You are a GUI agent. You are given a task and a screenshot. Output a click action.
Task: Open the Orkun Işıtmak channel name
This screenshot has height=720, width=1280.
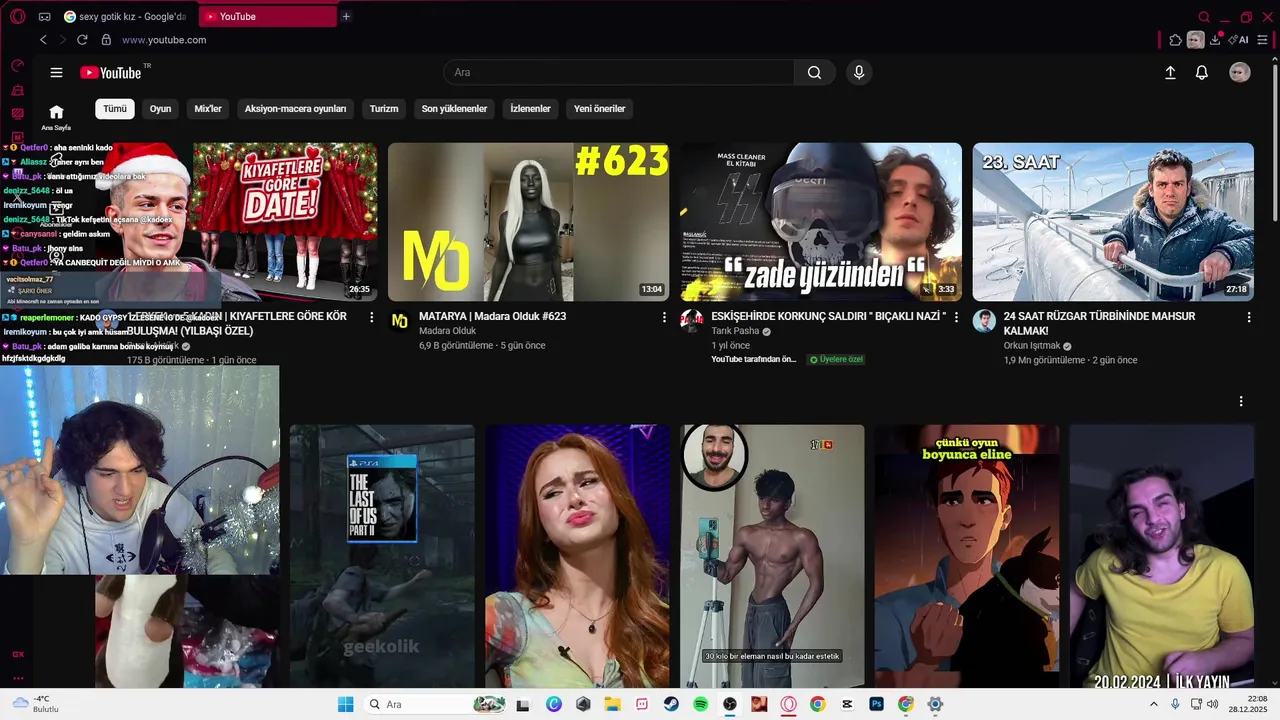1032,346
